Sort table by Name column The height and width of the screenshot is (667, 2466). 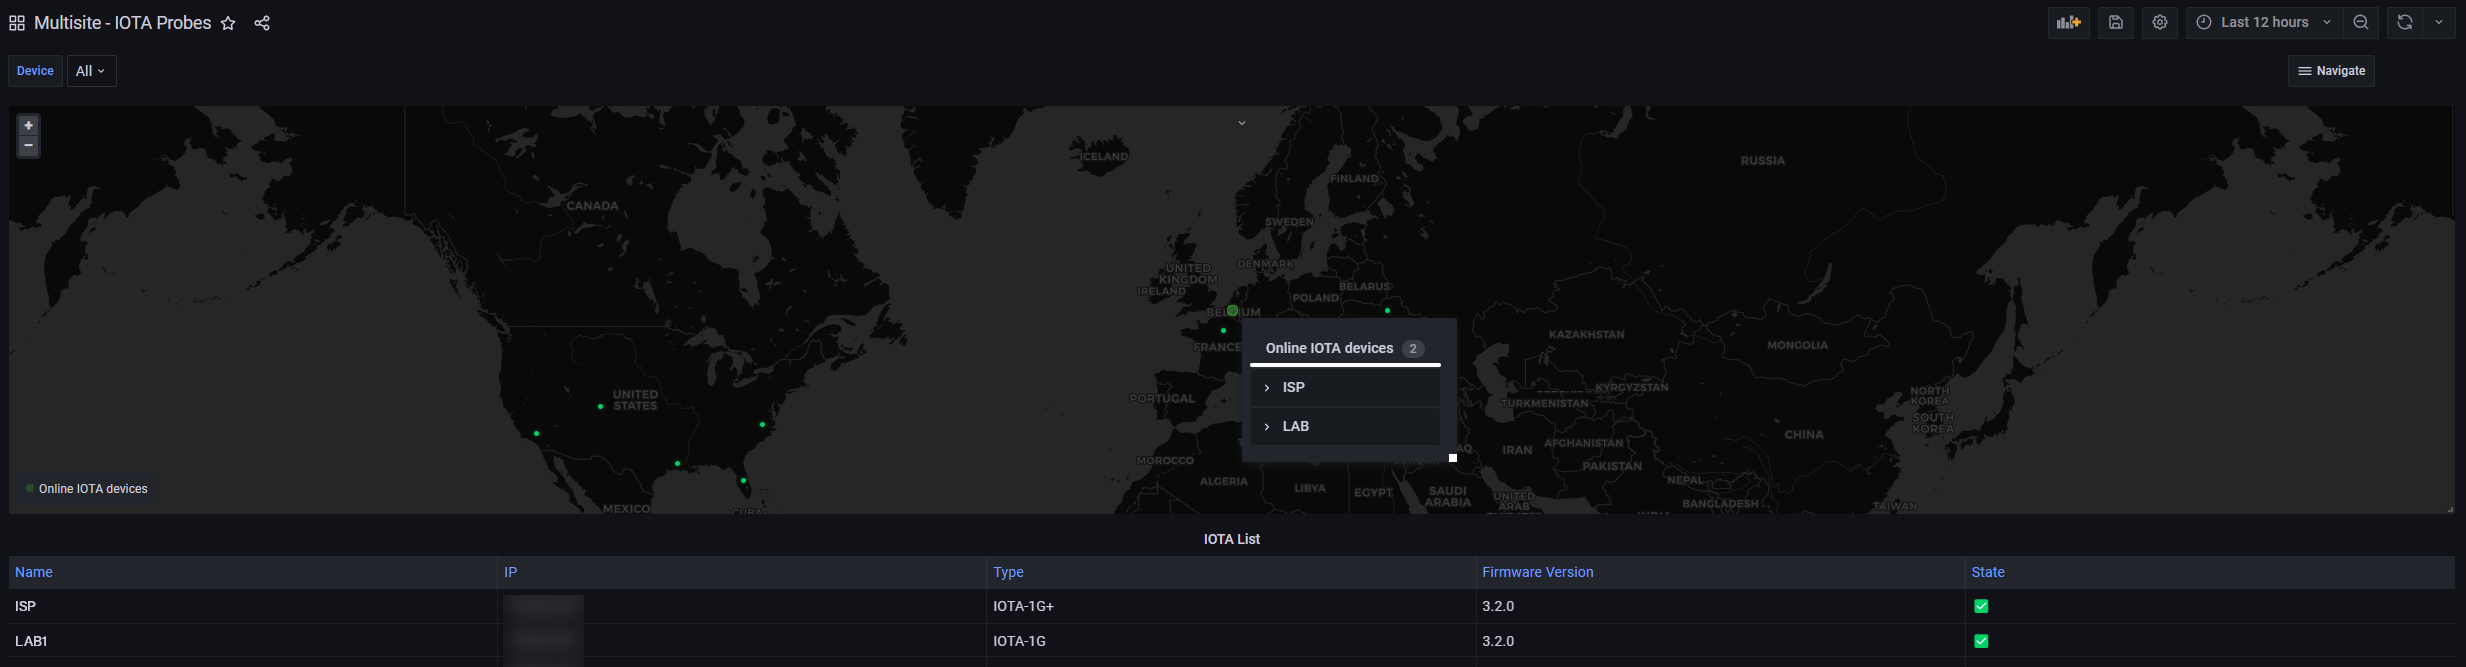pyautogui.click(x=34, y=572)
